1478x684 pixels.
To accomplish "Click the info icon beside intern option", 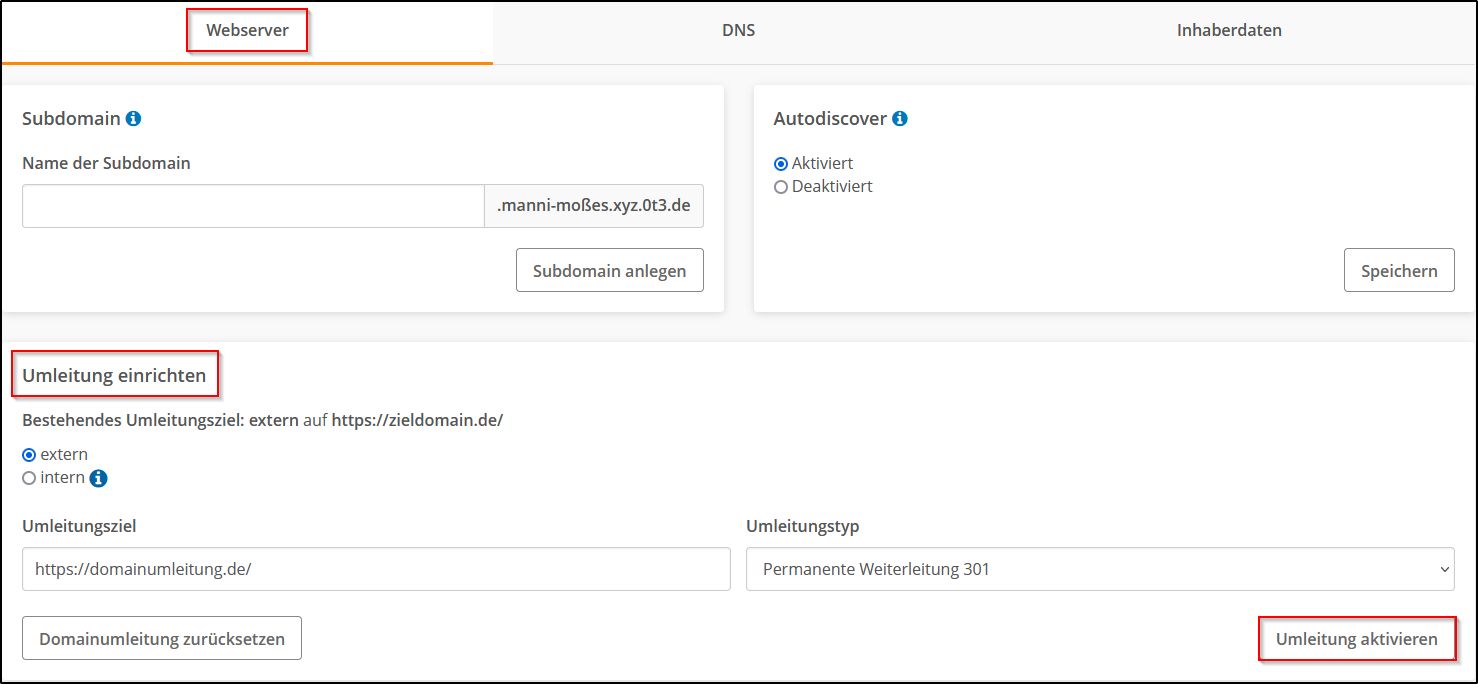I will [x=98, y=477].
